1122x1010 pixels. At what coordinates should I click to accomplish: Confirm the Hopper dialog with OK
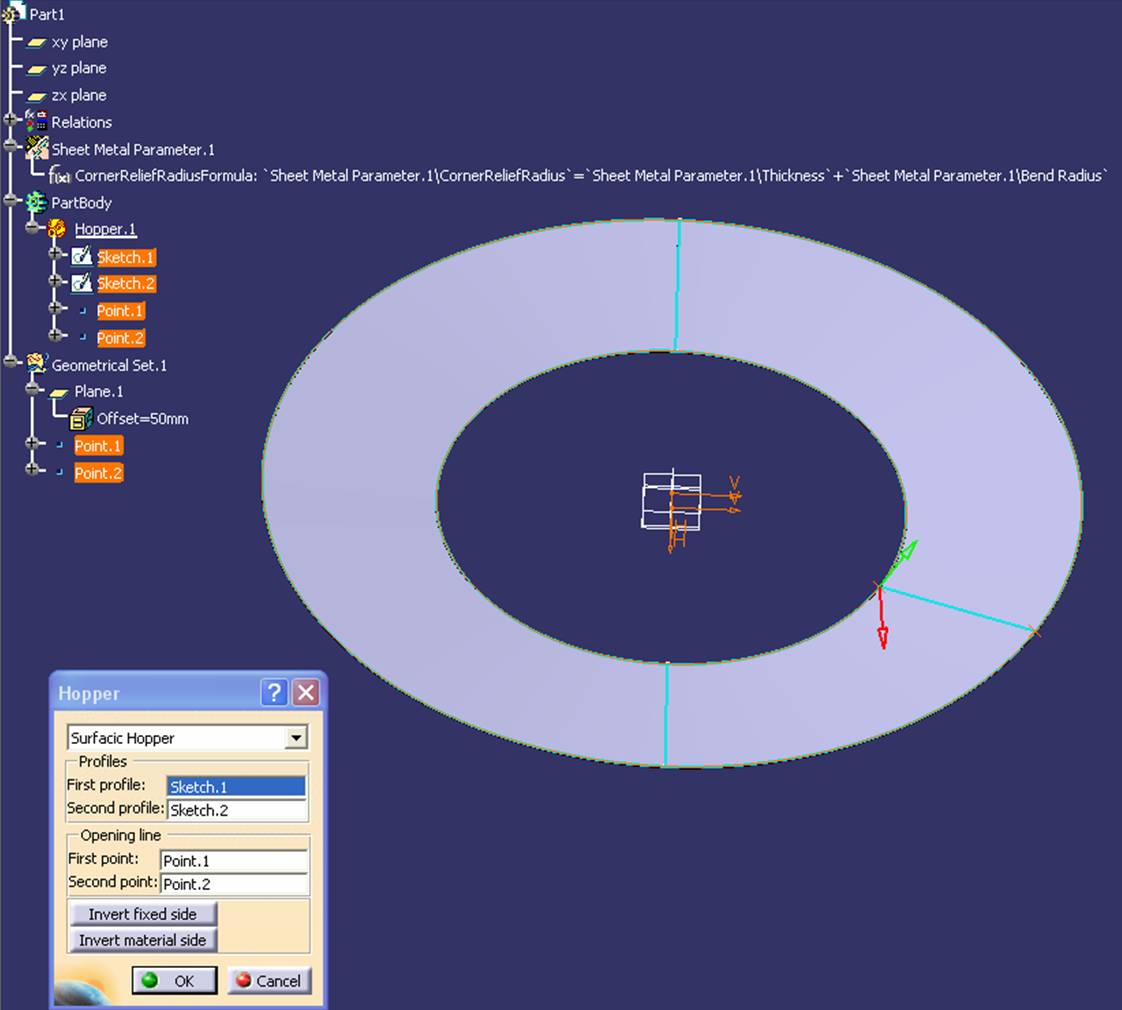tap(174, 981)
